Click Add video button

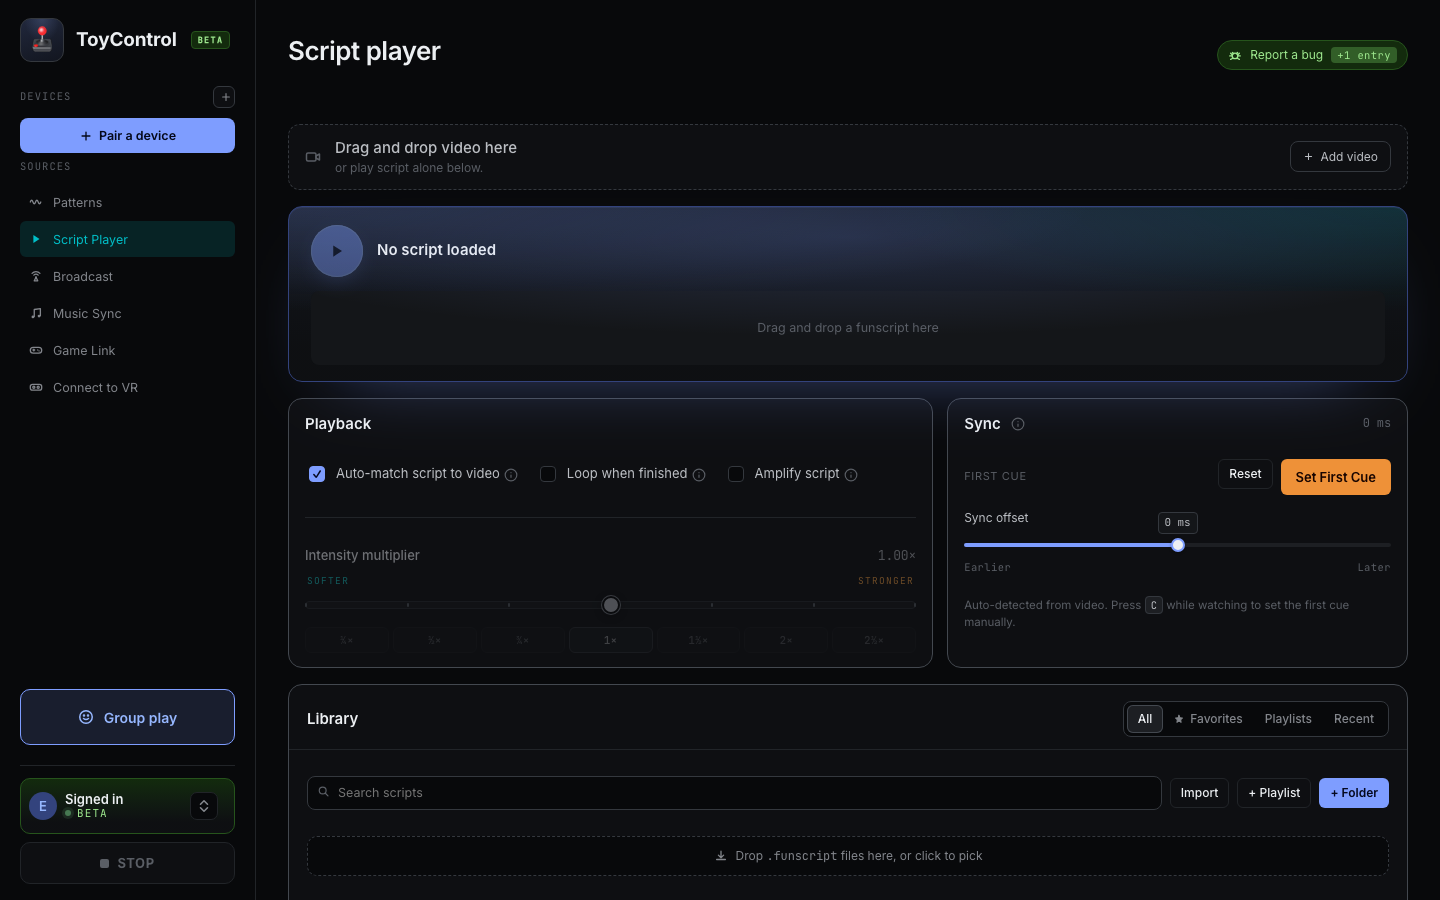click(x=1340, y=157)
